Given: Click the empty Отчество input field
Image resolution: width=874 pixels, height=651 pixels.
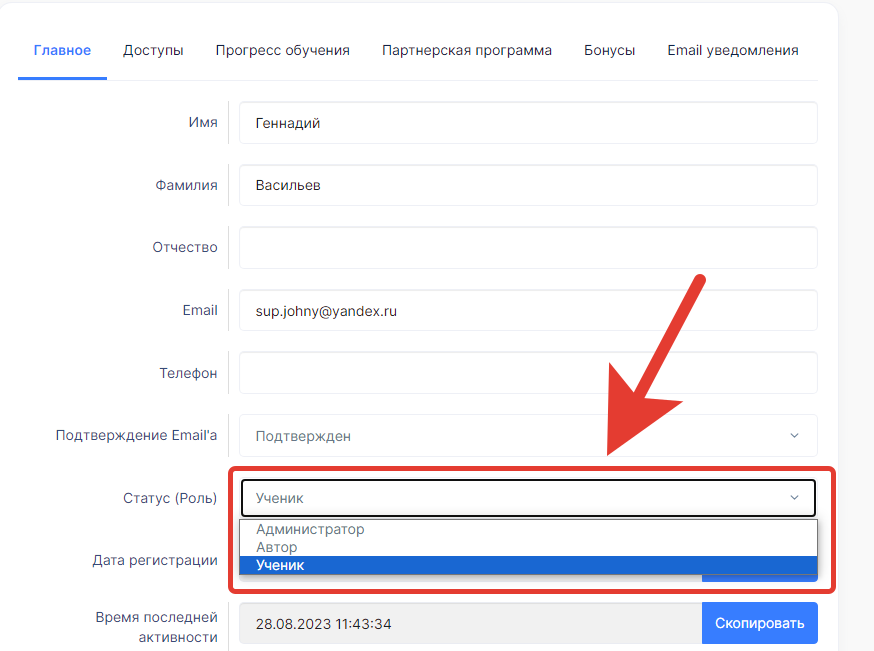Looking at the screenshot, I should [527, 248].
